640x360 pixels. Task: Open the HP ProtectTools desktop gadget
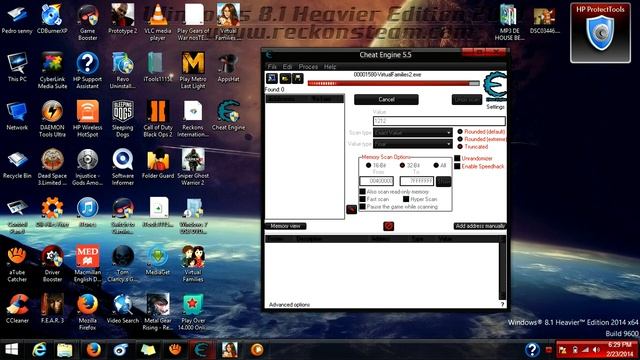pos(600,33)
